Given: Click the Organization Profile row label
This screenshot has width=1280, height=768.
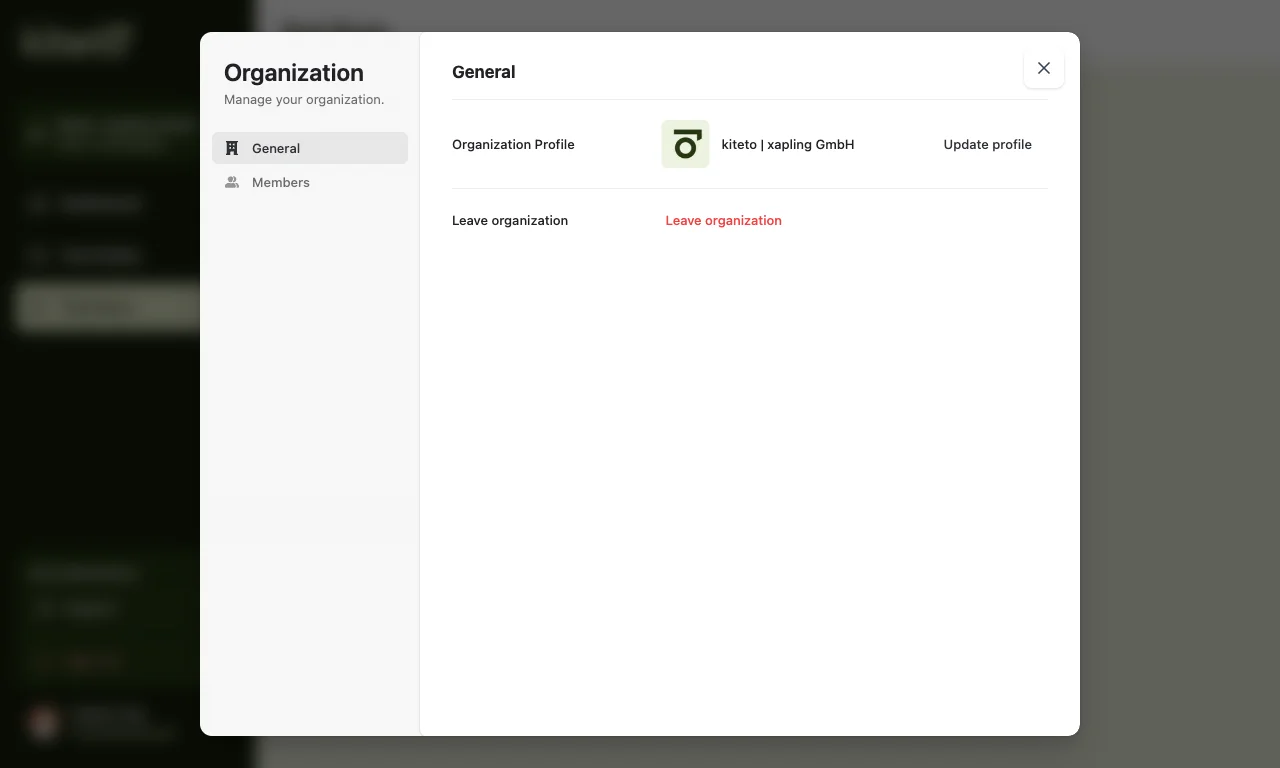Looking at the screenshot, I should coord(513,144).
